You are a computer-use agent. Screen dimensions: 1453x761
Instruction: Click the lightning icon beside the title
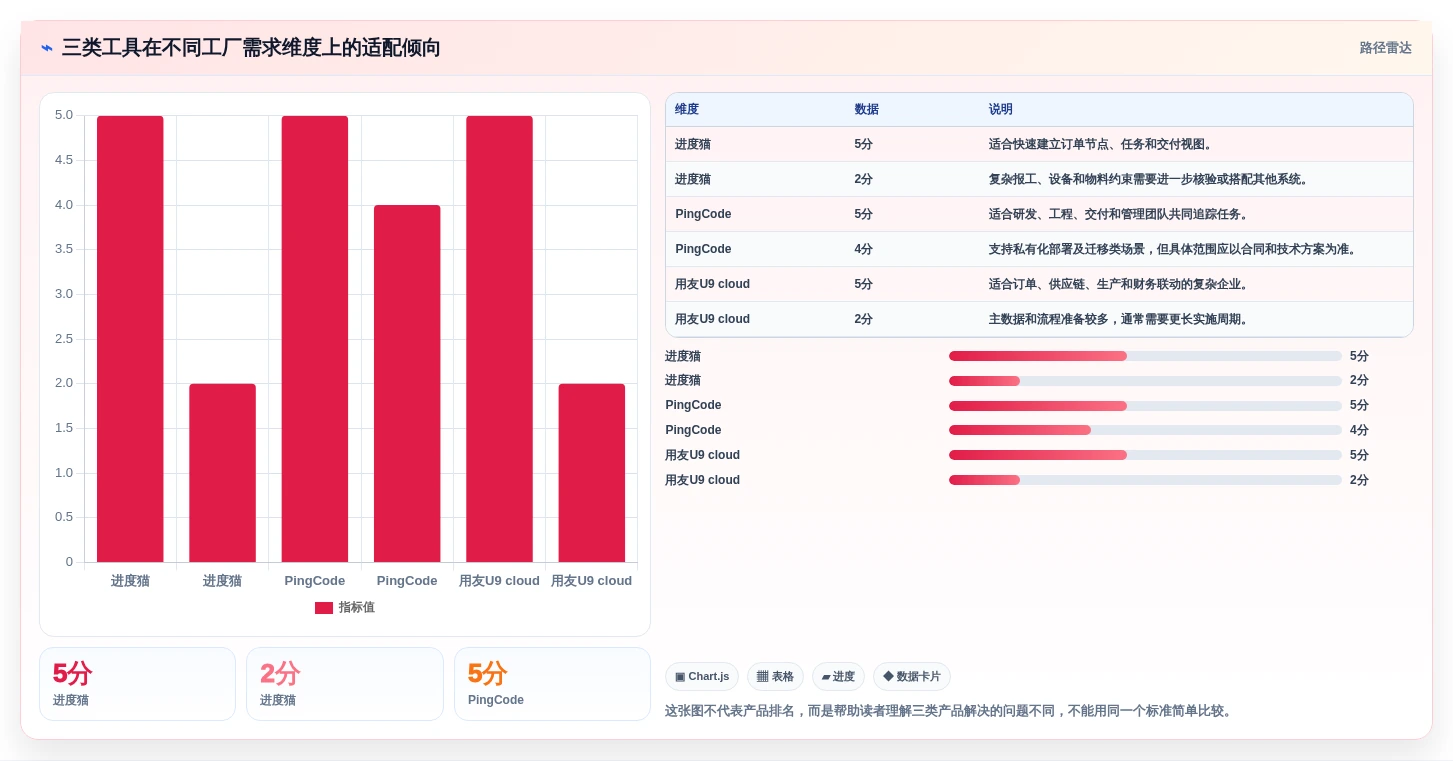47,48
